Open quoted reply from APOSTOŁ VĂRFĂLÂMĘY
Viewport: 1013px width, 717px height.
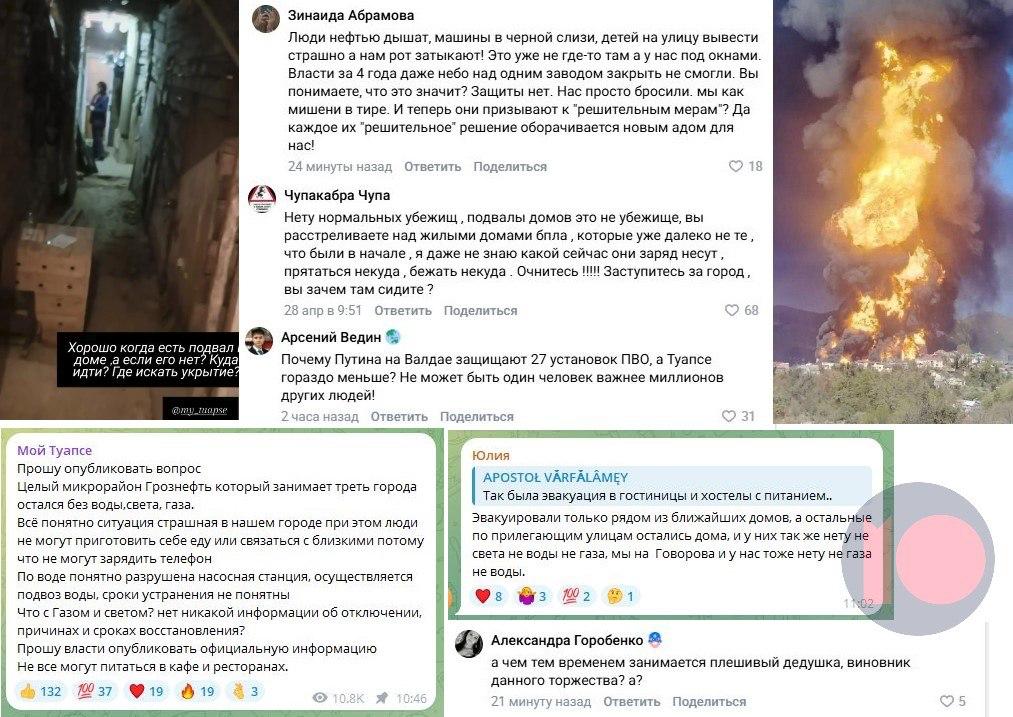[x=672, y=486]
